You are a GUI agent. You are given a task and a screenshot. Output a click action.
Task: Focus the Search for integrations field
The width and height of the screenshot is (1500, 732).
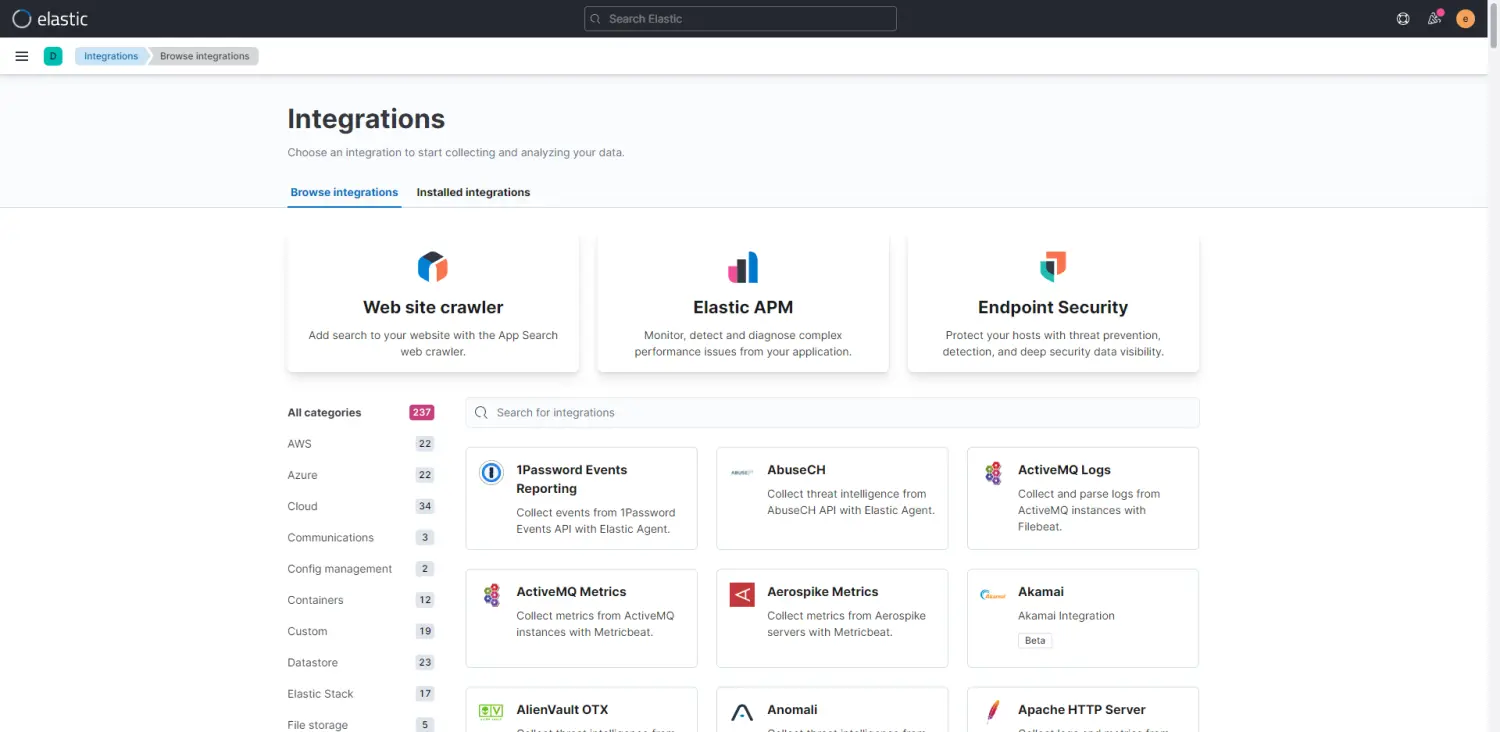coord(832,412)
